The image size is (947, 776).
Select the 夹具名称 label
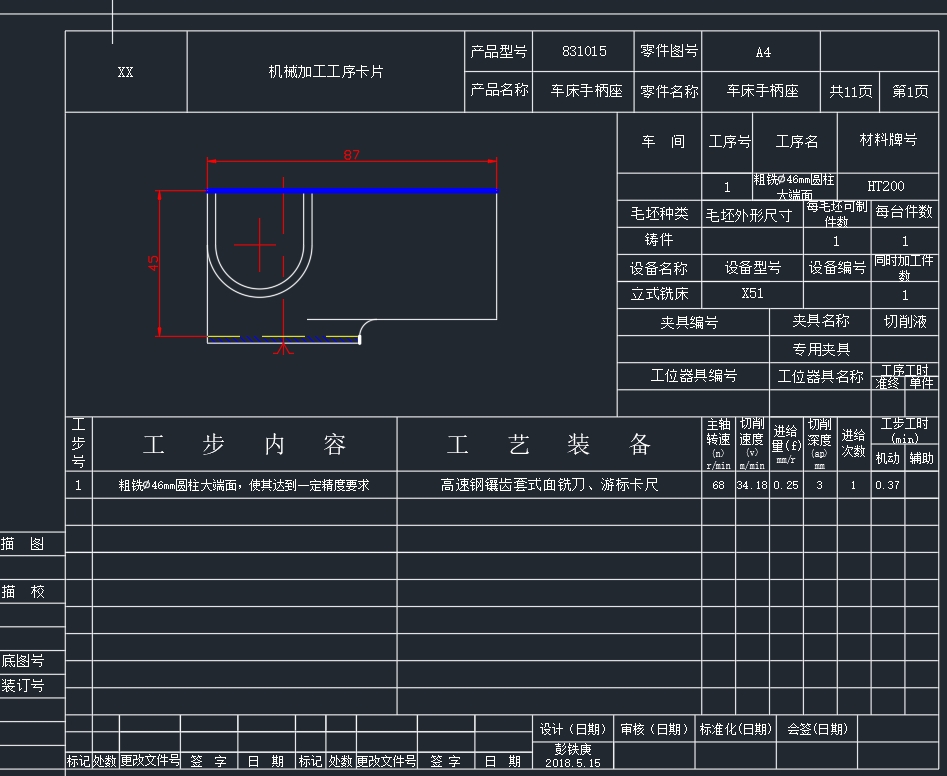coord(821,321)
